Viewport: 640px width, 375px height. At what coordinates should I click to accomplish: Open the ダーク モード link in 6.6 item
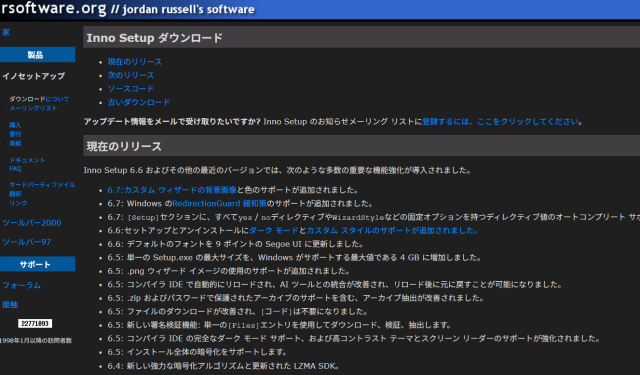273,231
